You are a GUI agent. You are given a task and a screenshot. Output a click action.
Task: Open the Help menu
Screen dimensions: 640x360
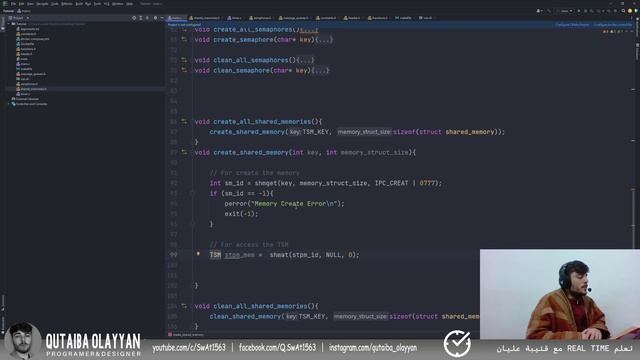(129, 4)
